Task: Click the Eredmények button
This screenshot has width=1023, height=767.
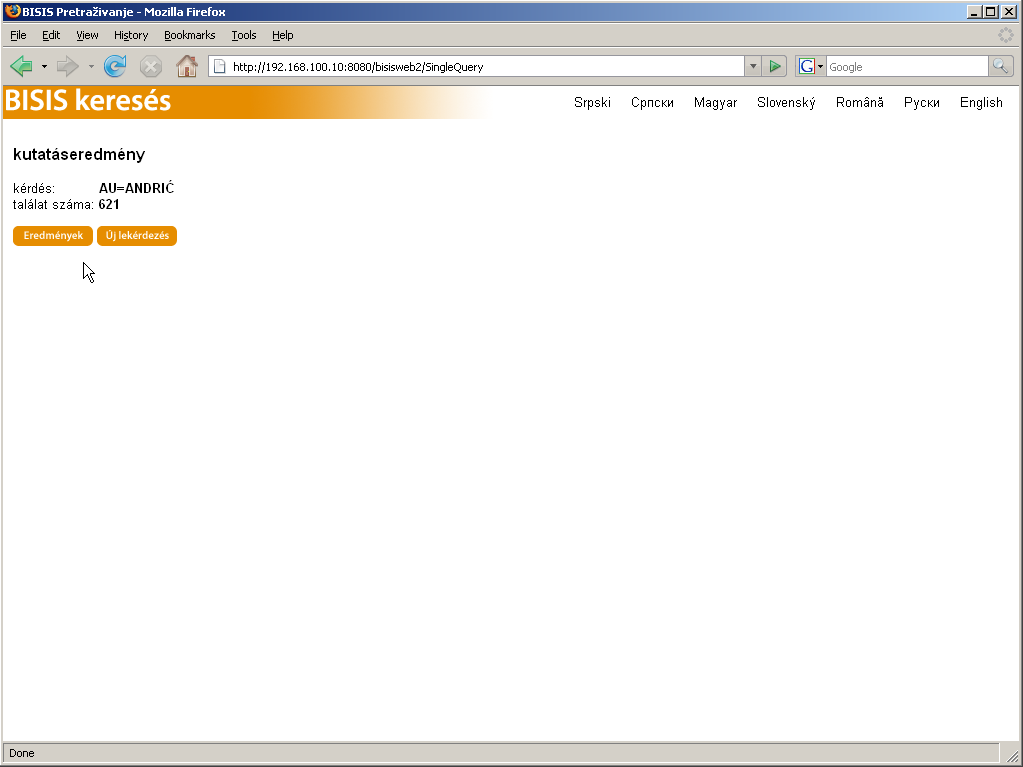Action: (53, 235)
